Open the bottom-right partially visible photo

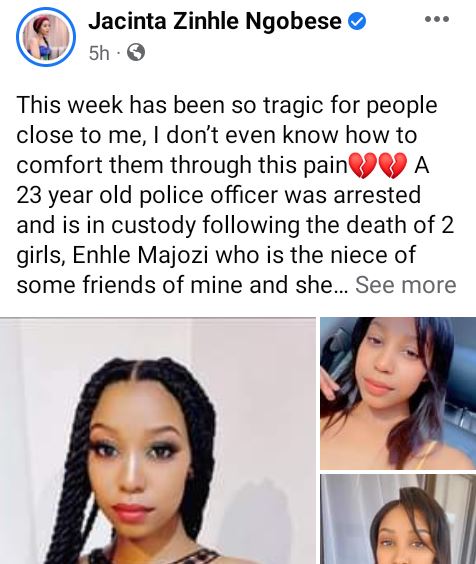(398, 519)
